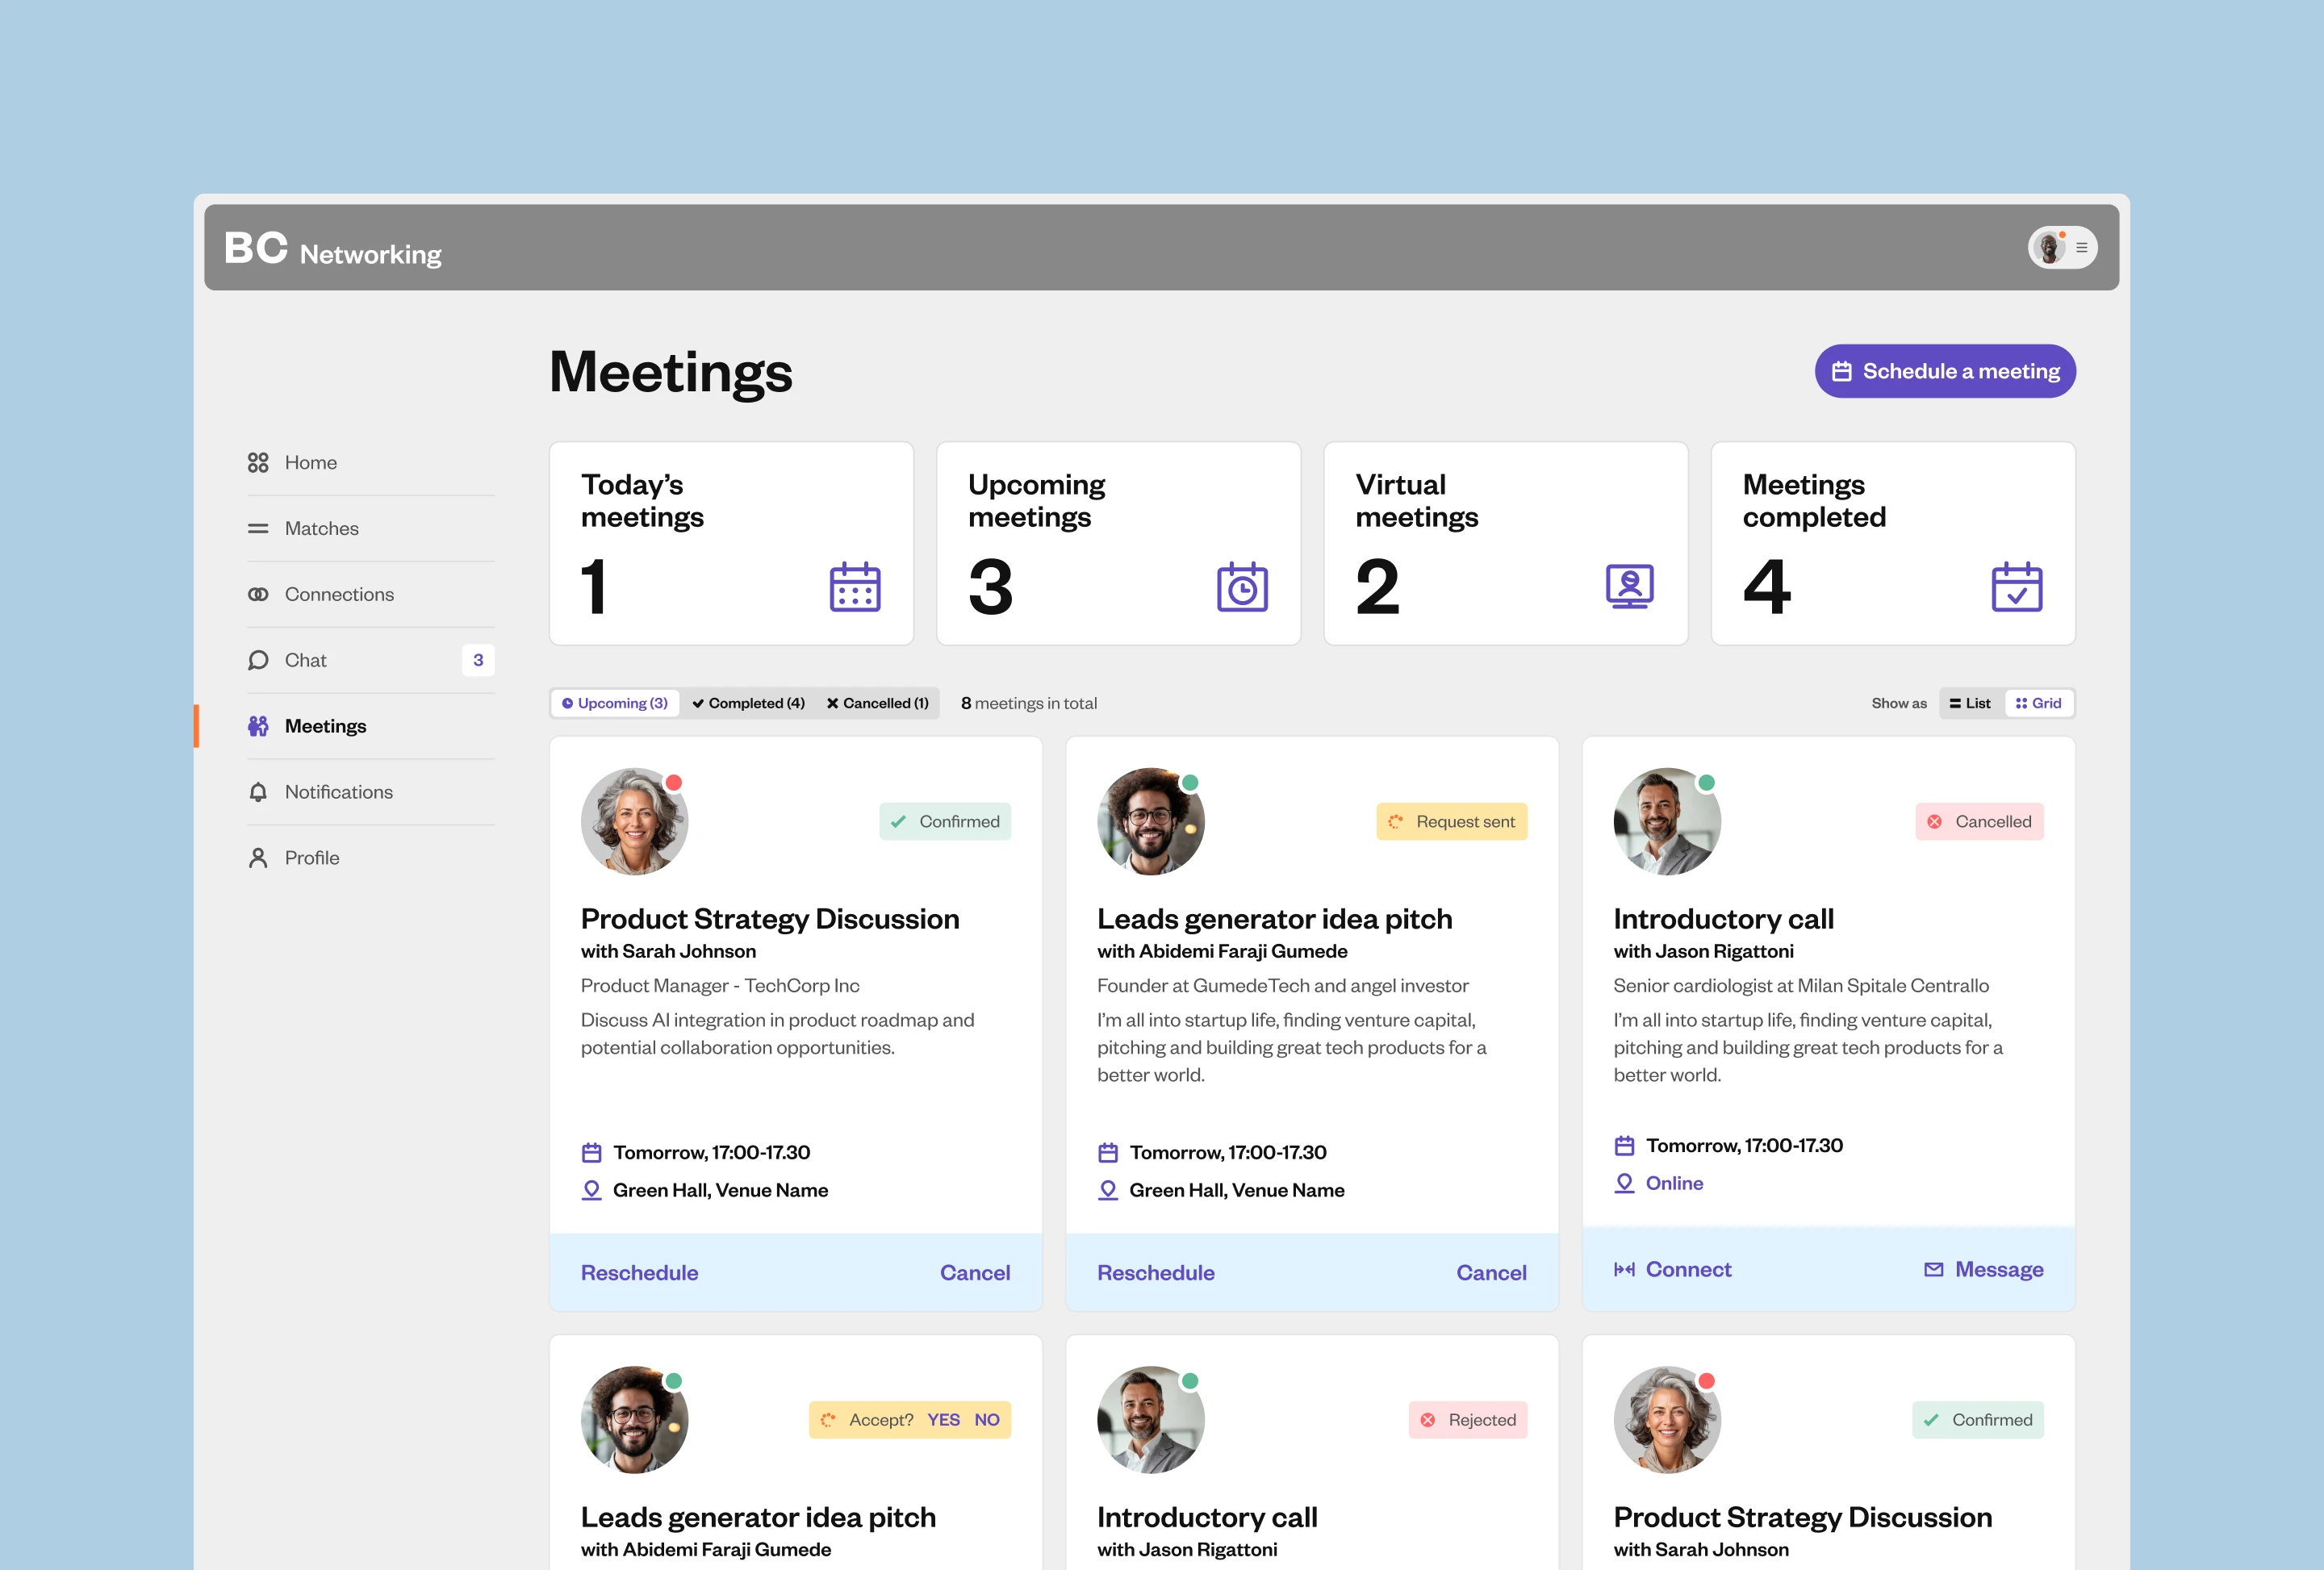Click the Connections linked-circles icon
The width and height of the screenshot is (2324, 1570).
pos(258,594)
